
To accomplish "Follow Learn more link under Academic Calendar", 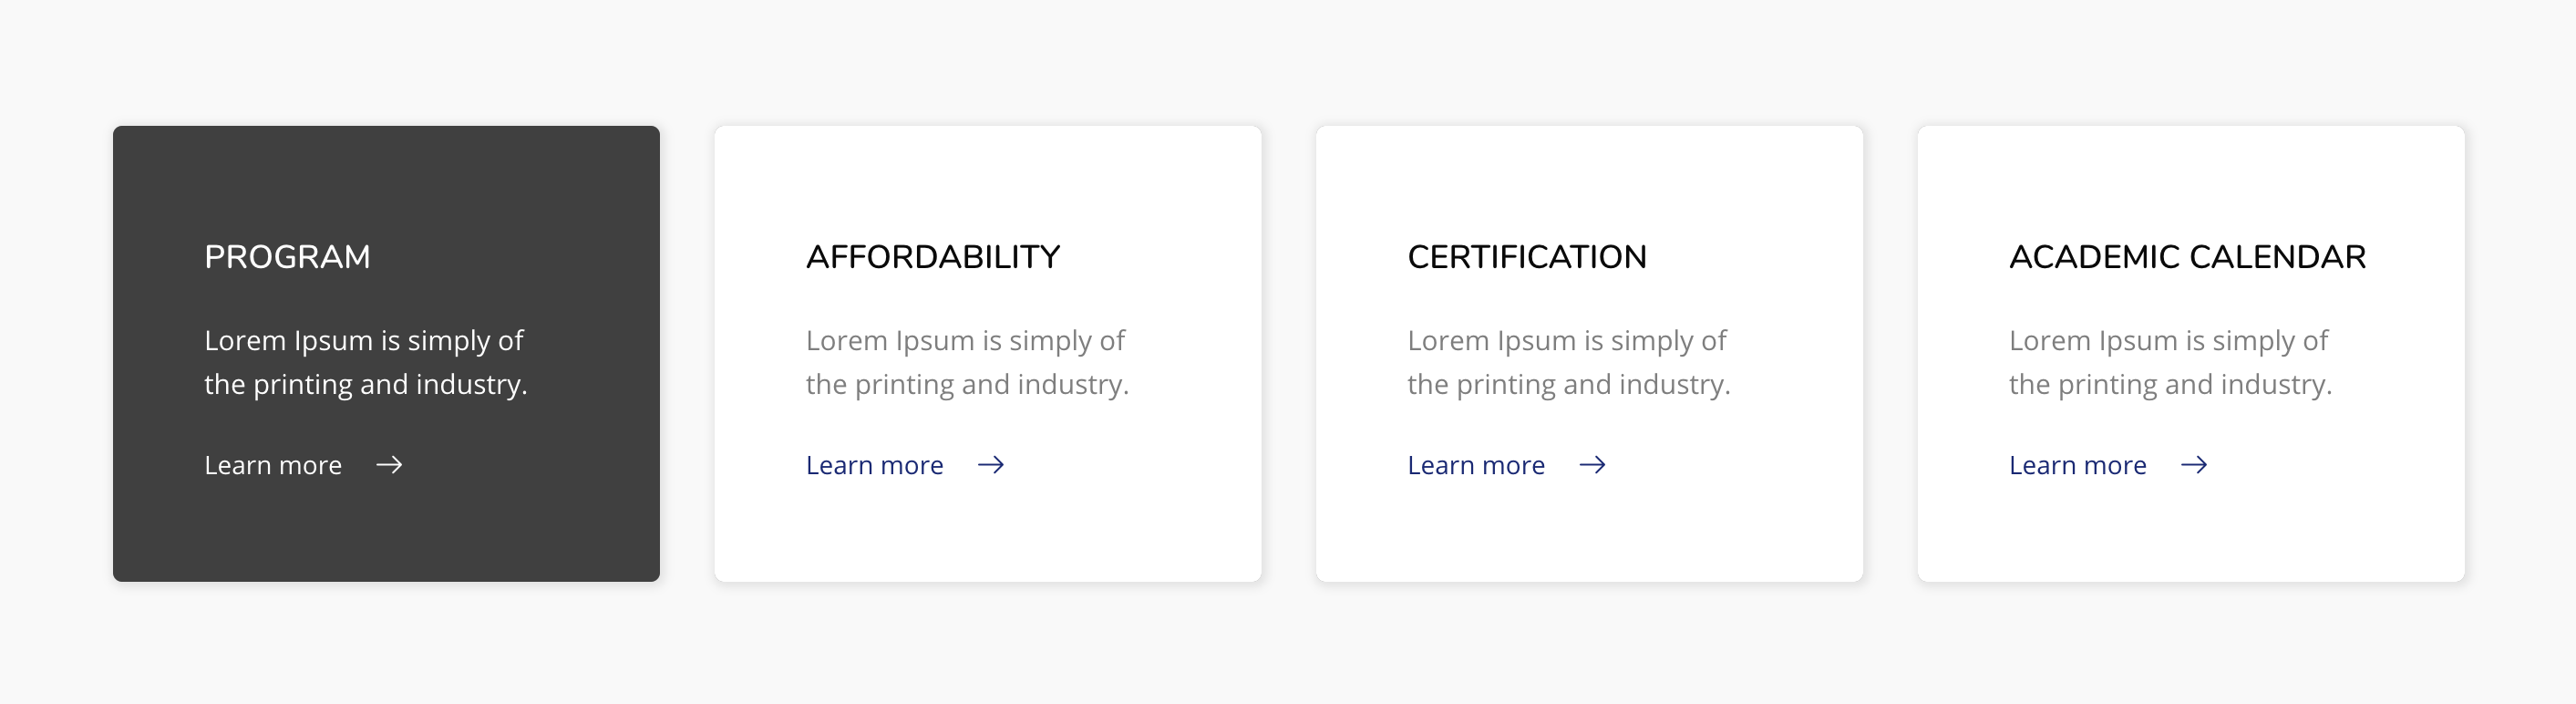I will (x=2078, y=465).
